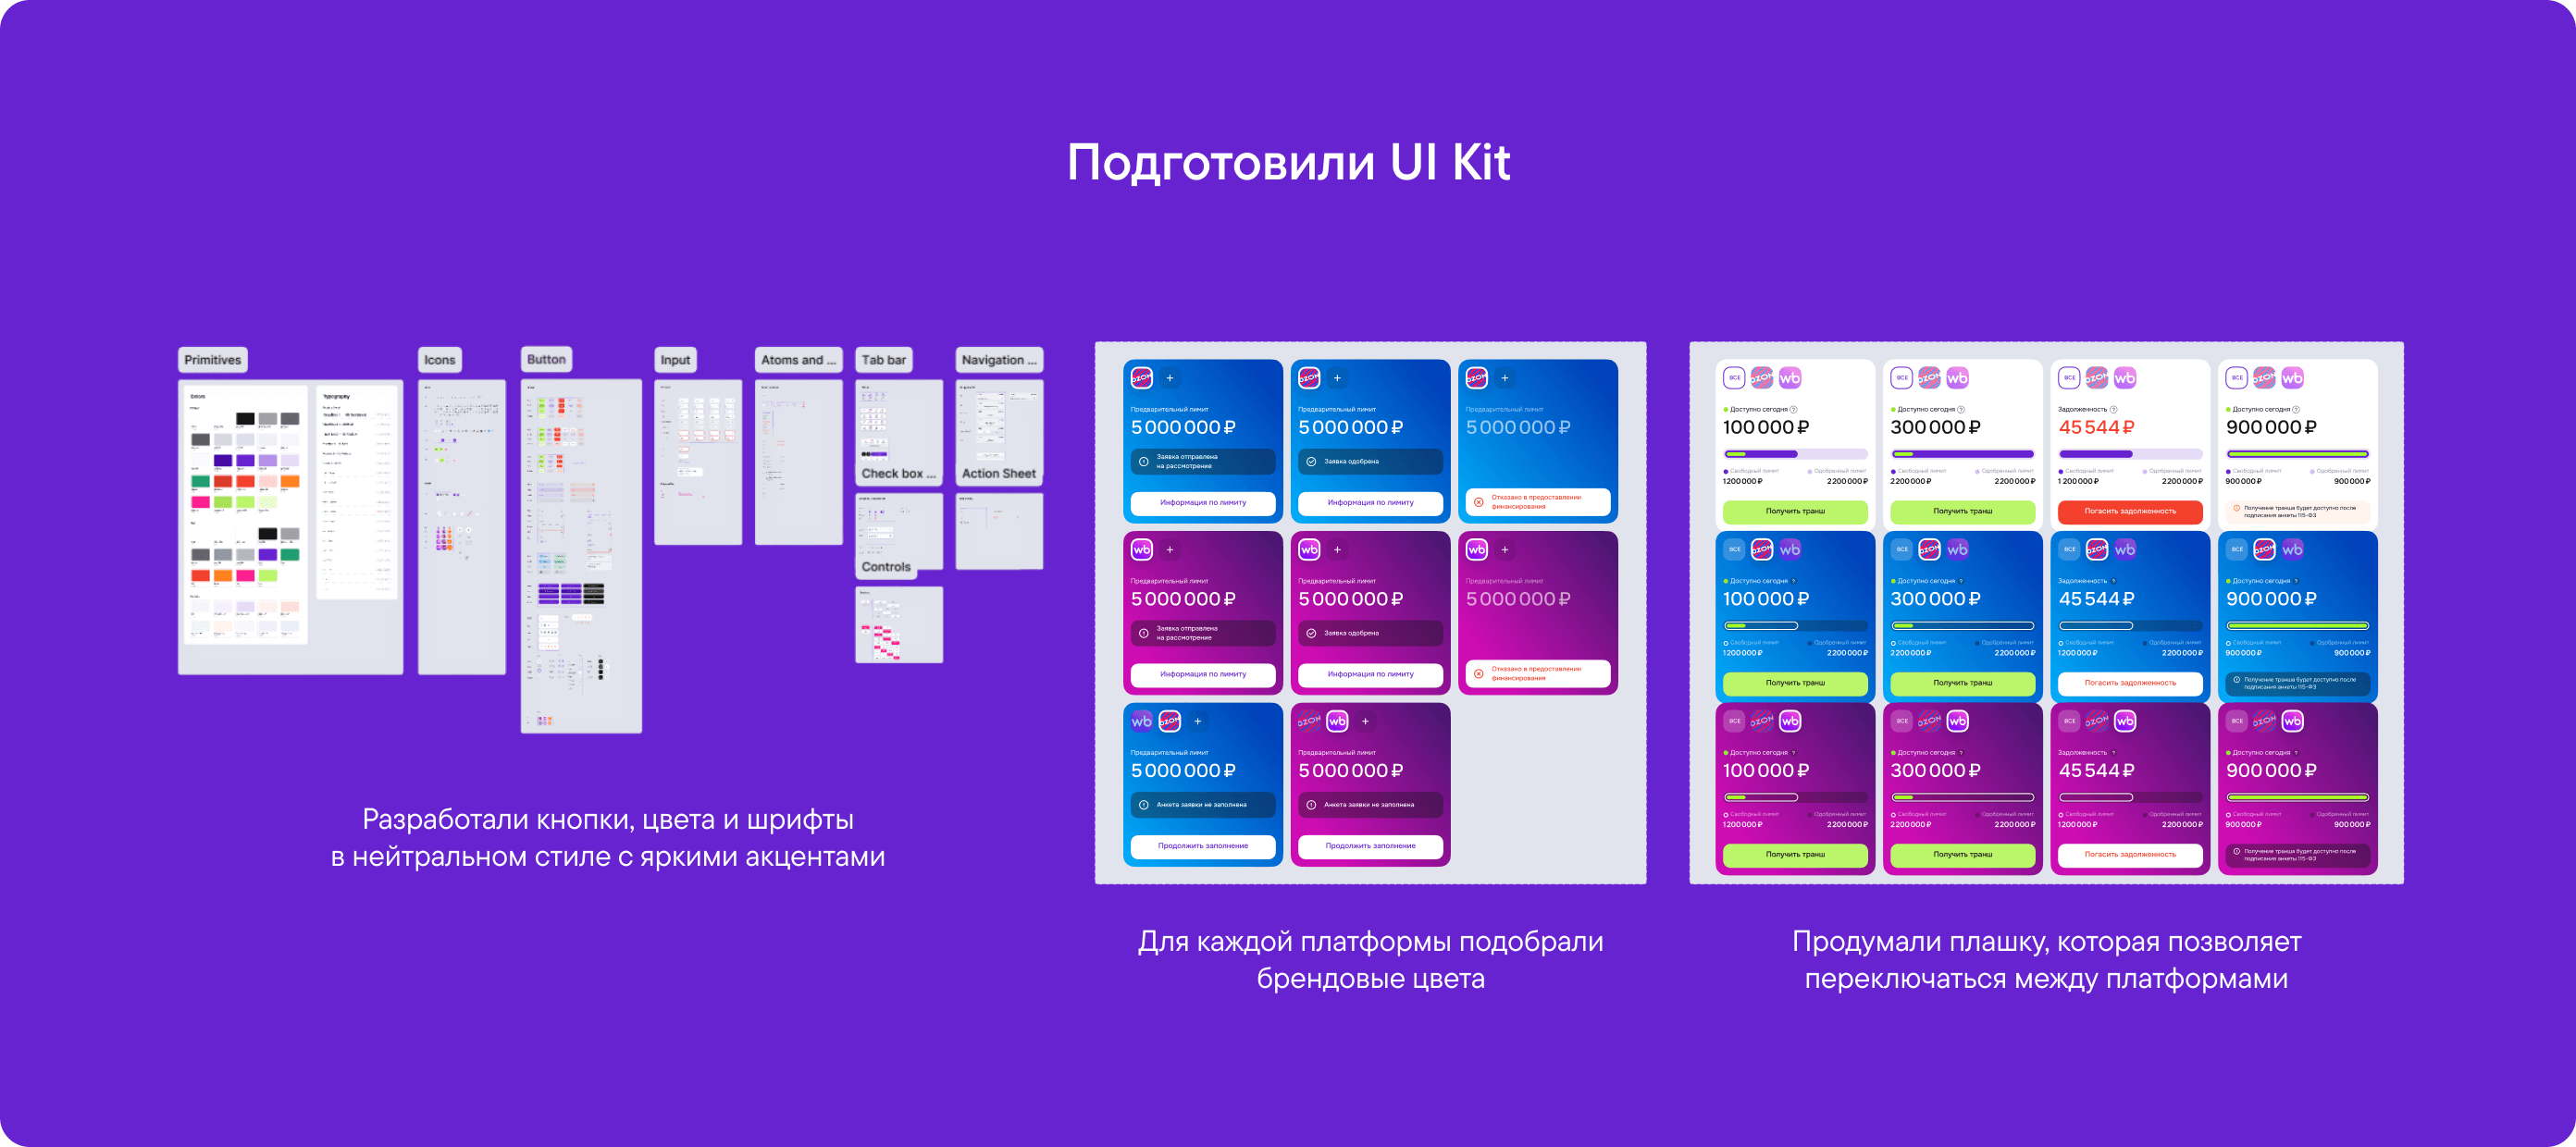Toggle ВСЕ chip on purple 300 000 ₽ card
The height and width of the screenshot is (1147, 2576).
(1902, 721)
